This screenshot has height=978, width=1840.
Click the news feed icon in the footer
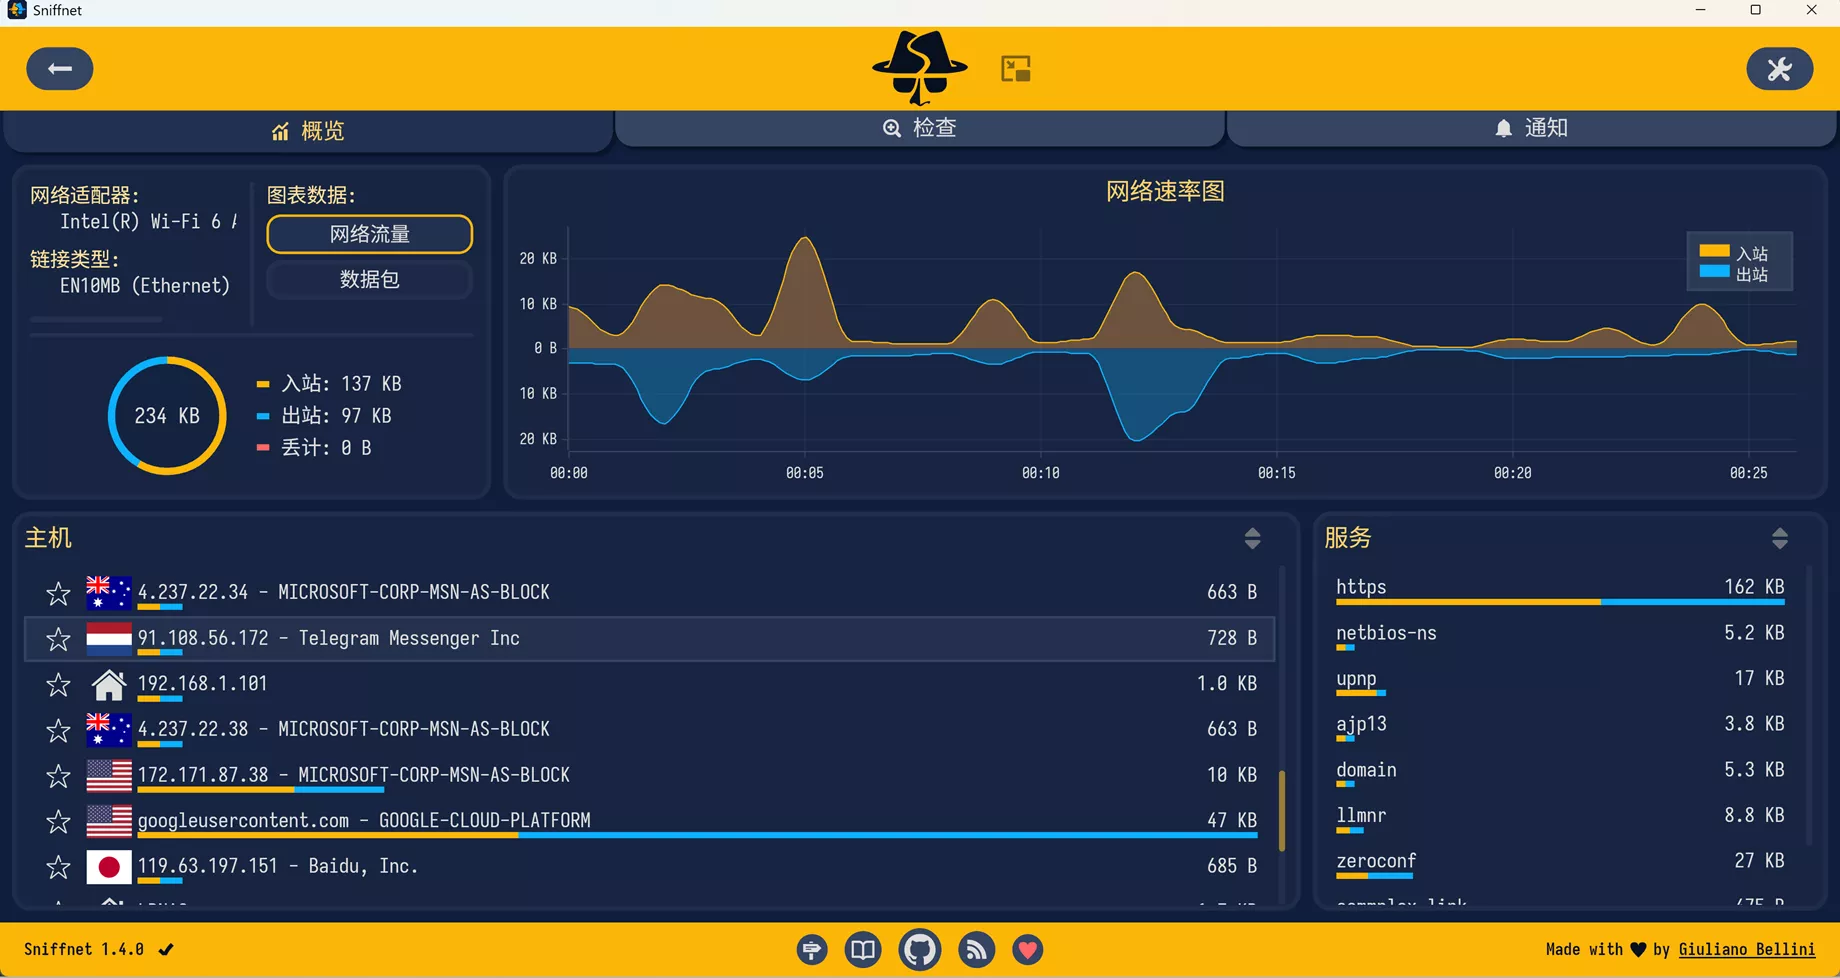(976, 949)
